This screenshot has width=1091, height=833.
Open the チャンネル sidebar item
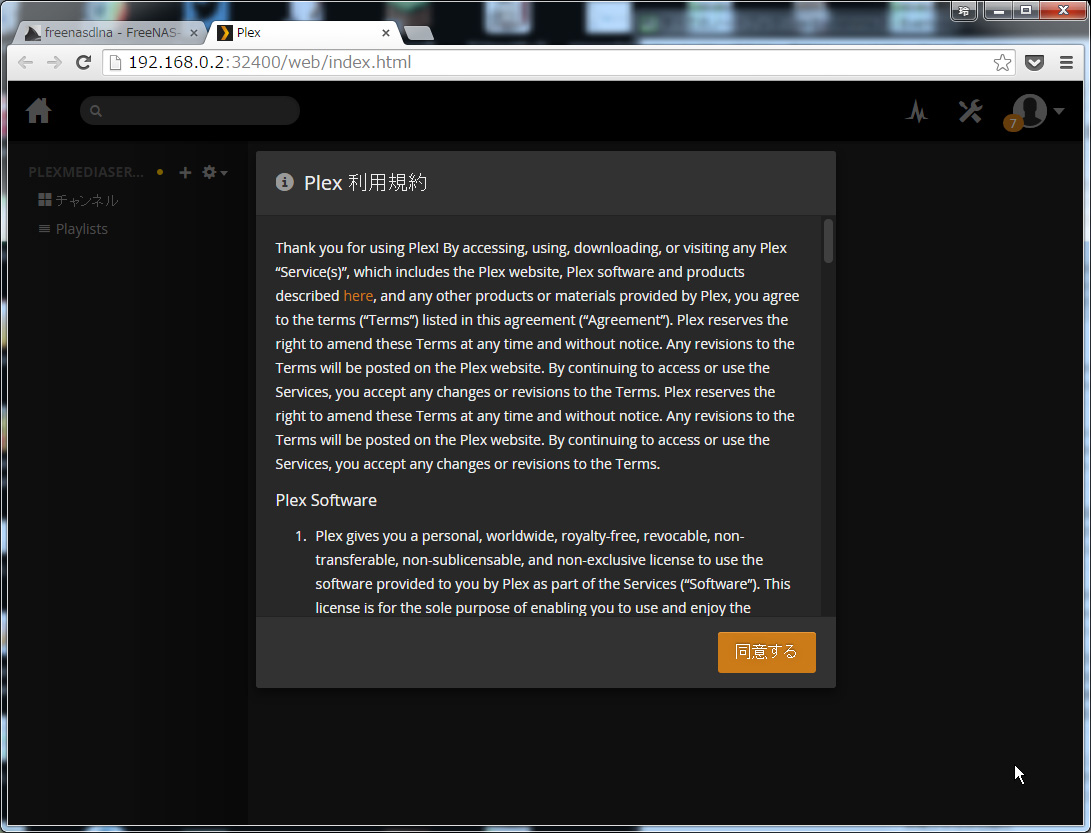coord(78,200)
